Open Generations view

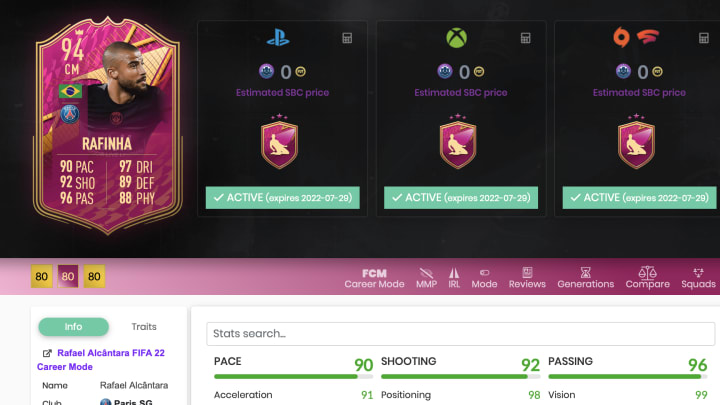pos(585,278)
